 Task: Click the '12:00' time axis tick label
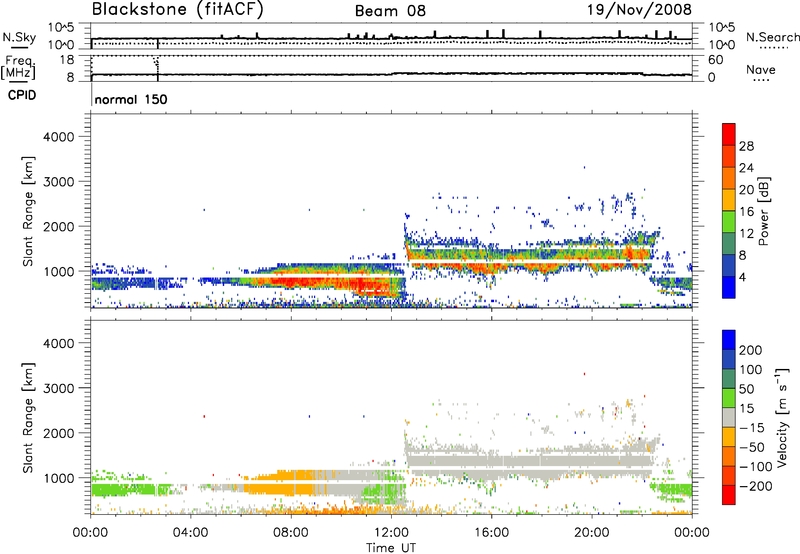(x=391, y=533)
